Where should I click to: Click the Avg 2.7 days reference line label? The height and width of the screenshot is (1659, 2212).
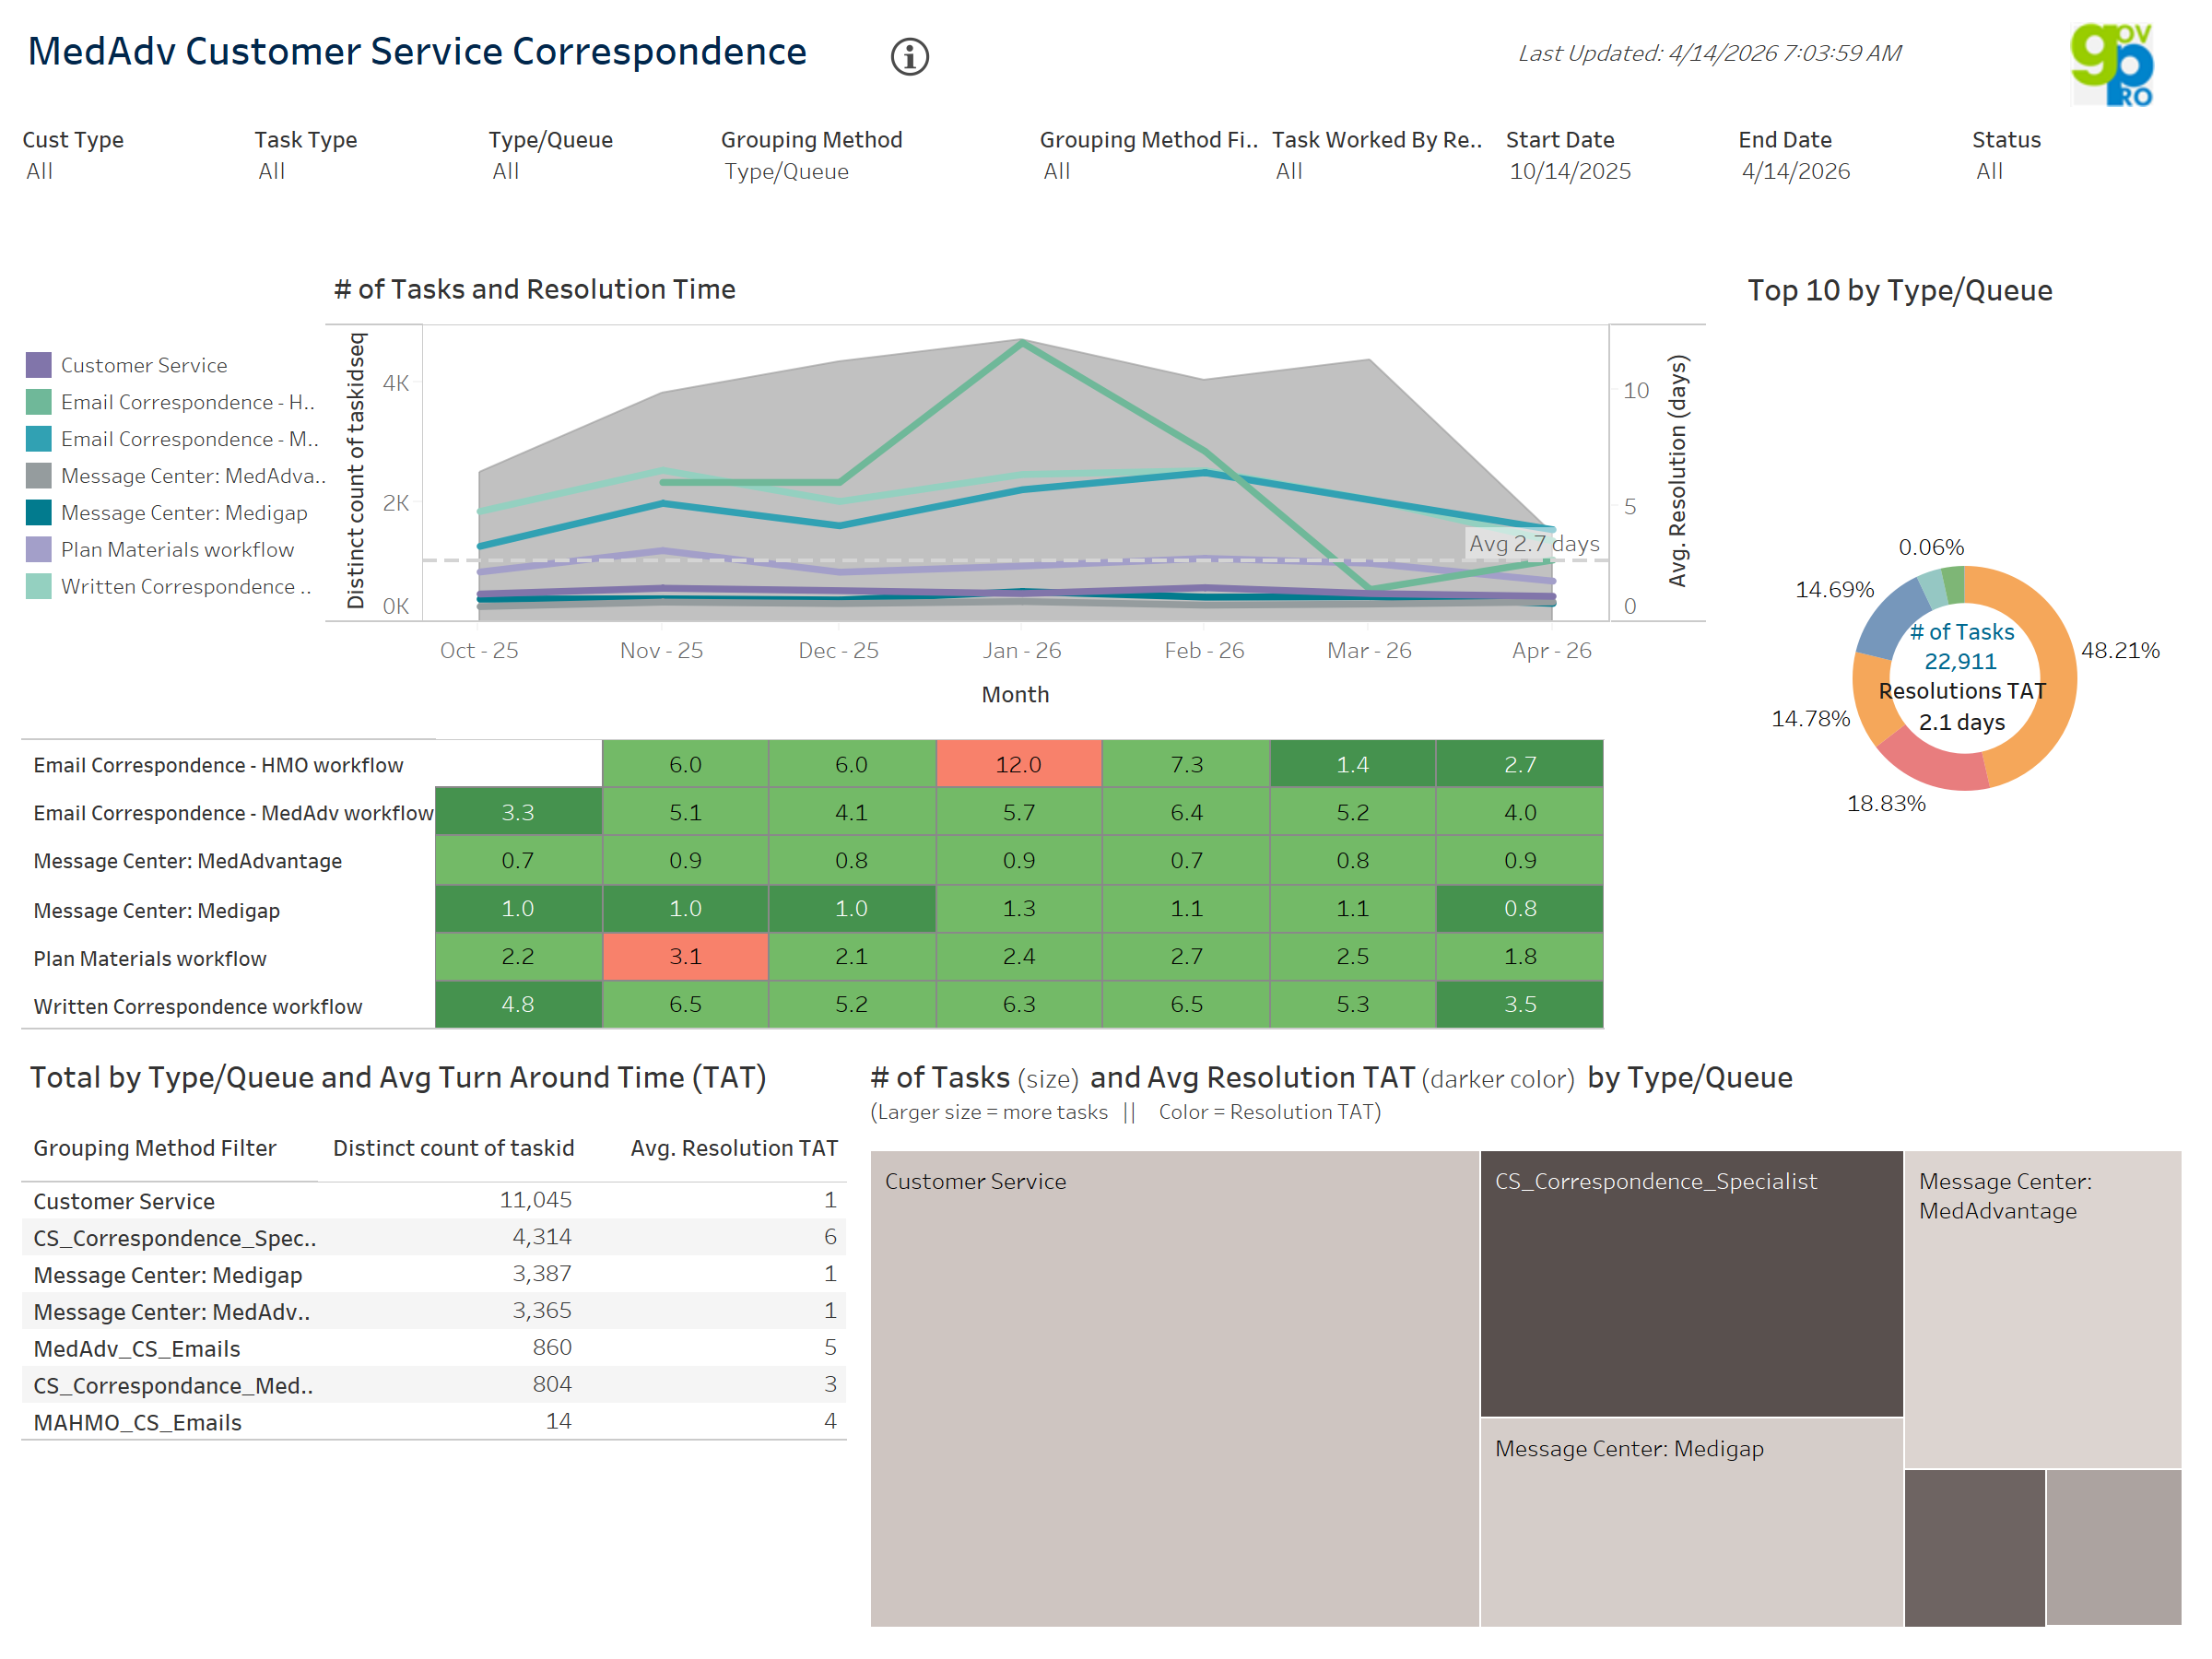[x=1535, y=544]
